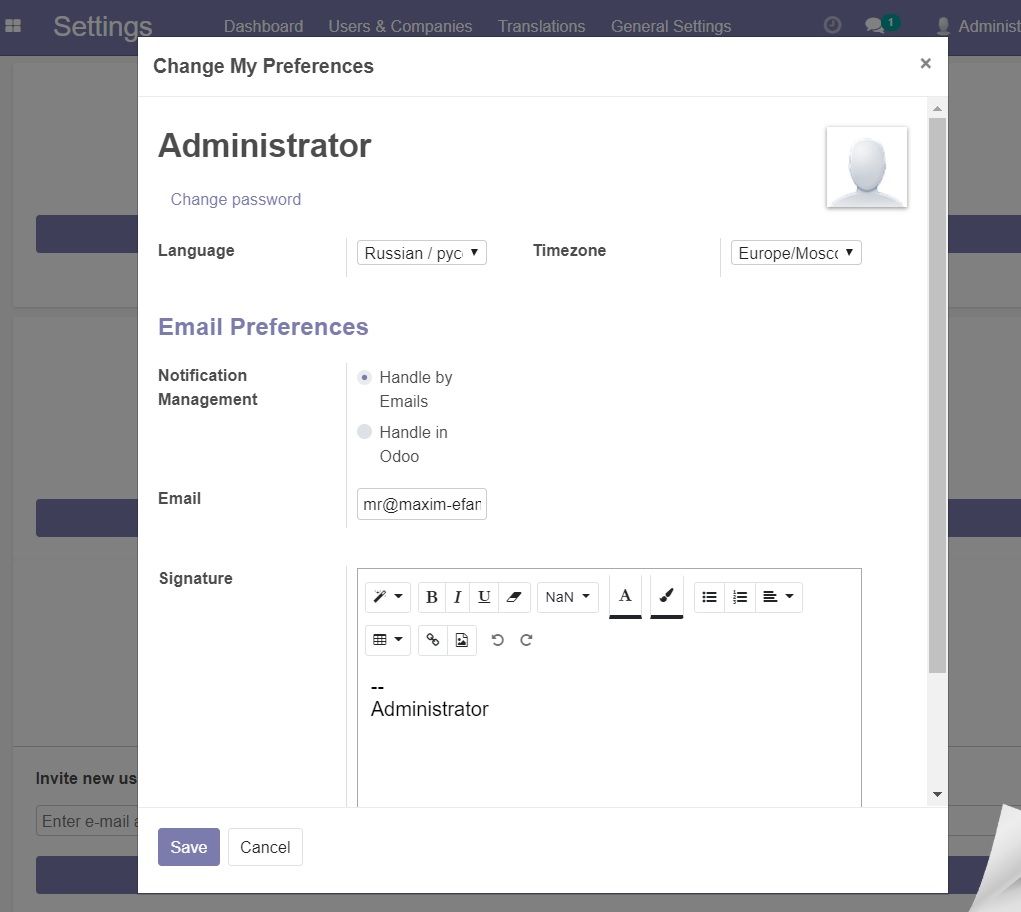
Task: Open the font color picker
Action: (624, 596)
